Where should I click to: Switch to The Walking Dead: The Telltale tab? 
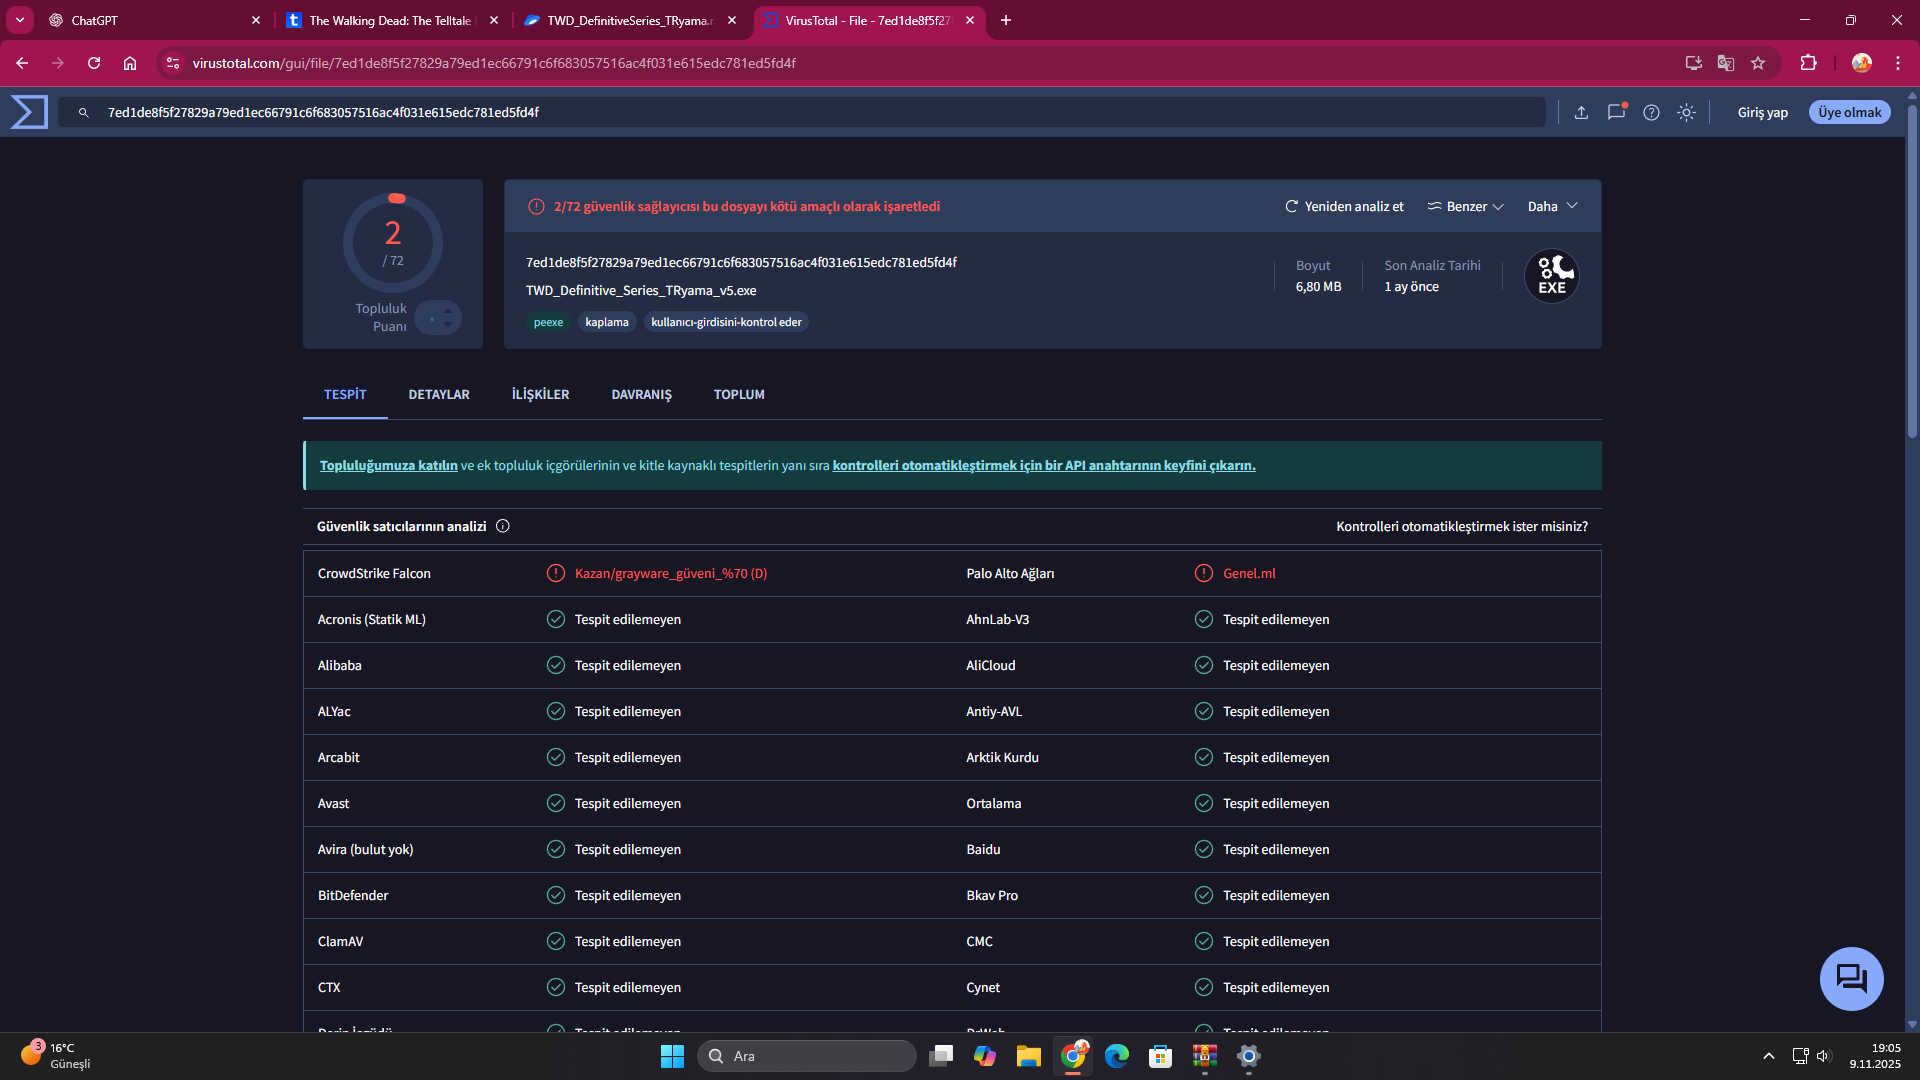(x=391, y=21)
